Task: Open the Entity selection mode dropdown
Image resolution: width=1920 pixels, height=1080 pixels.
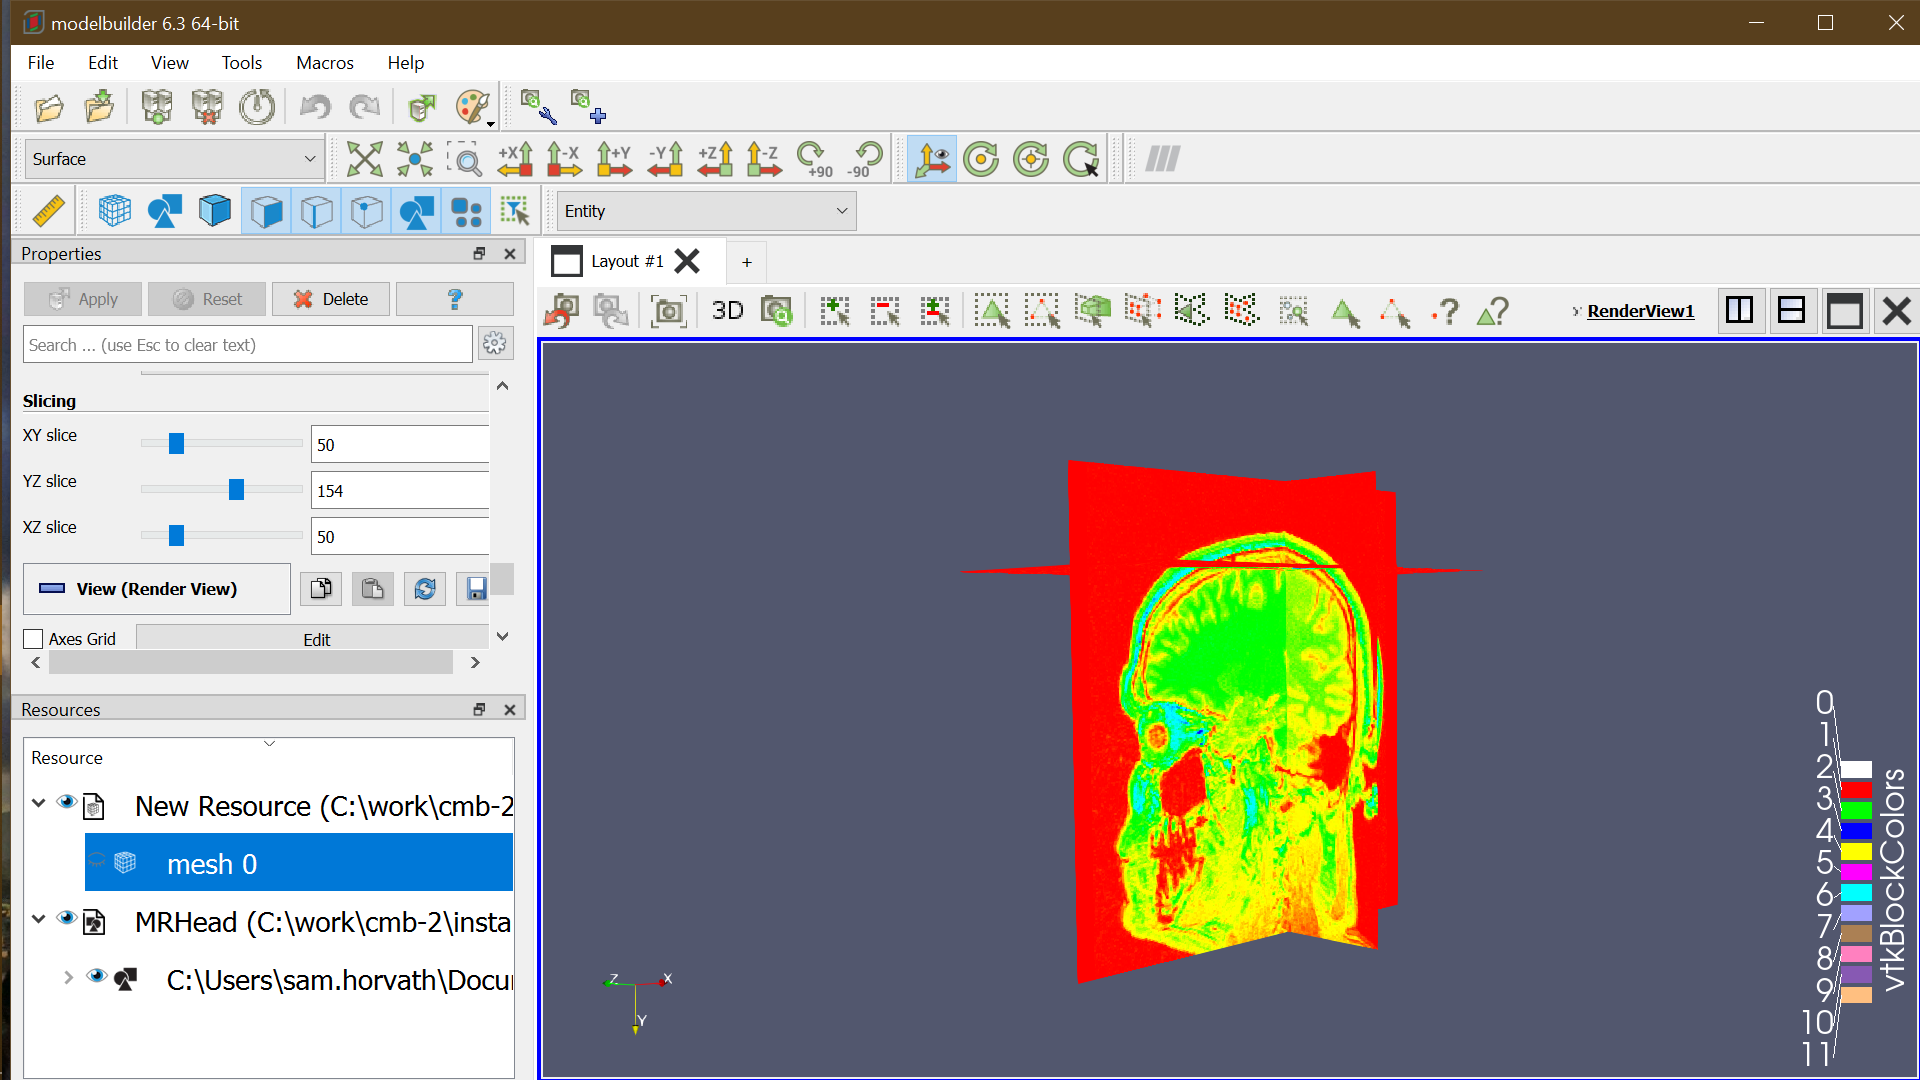Action: [x=705, y=210]
